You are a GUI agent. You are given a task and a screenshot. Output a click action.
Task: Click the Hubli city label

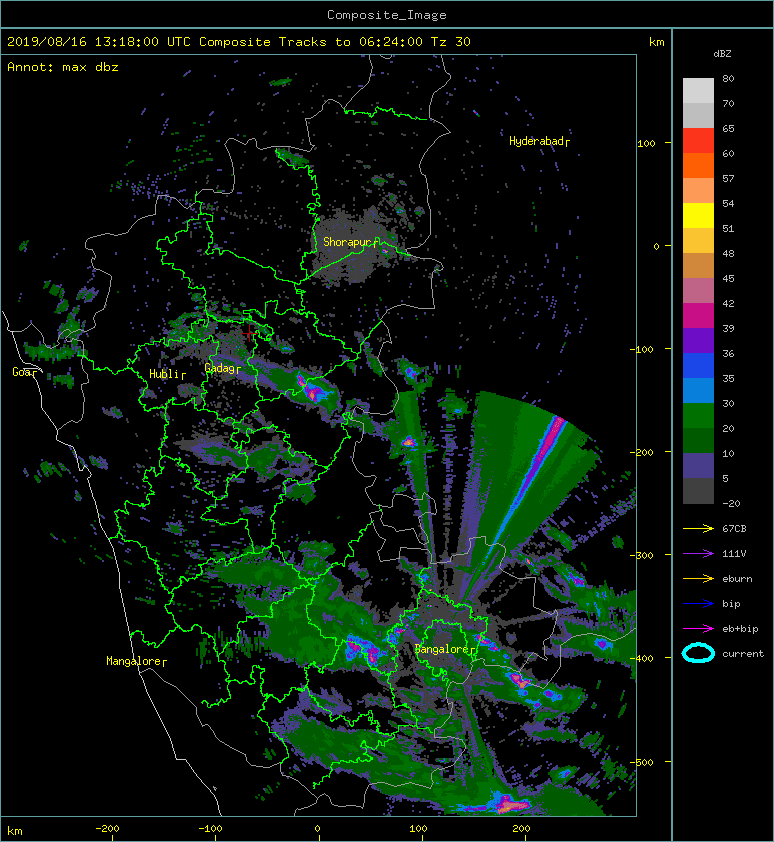click(164, 374)
